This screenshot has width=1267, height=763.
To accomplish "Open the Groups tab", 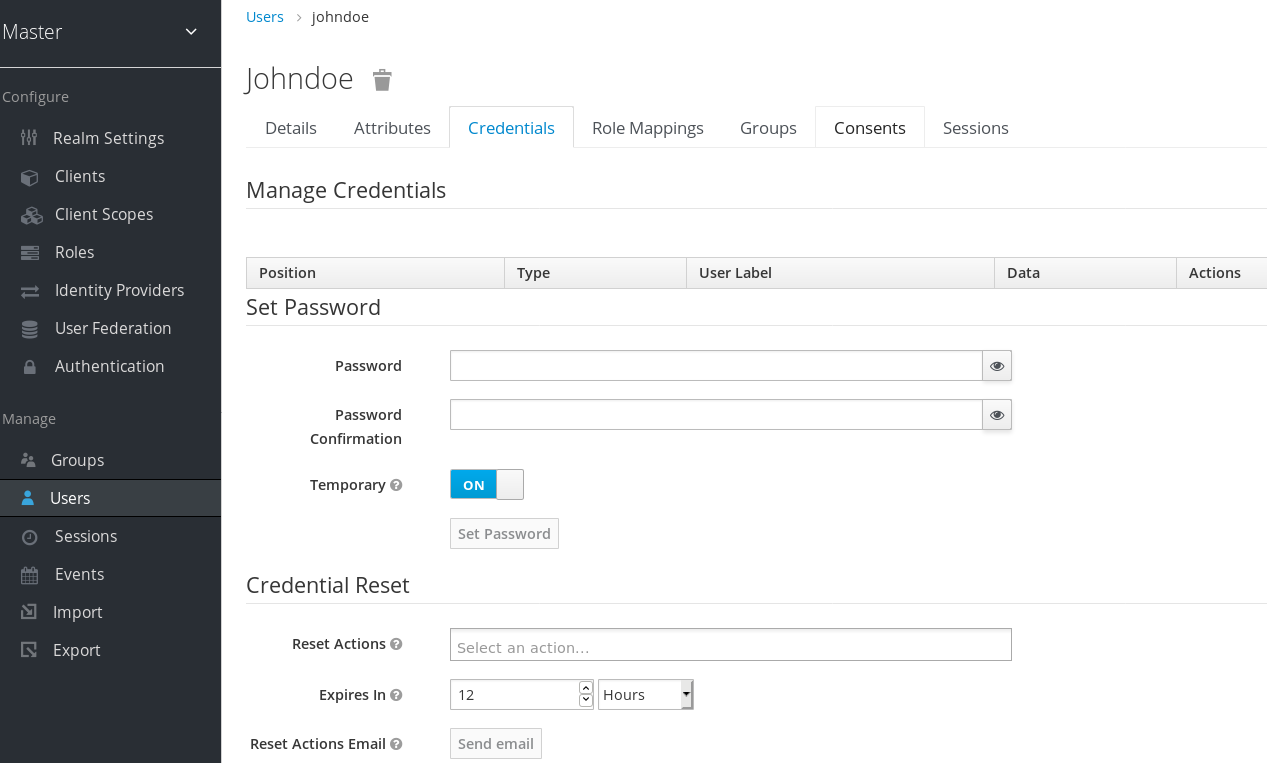I will (768, 128).
